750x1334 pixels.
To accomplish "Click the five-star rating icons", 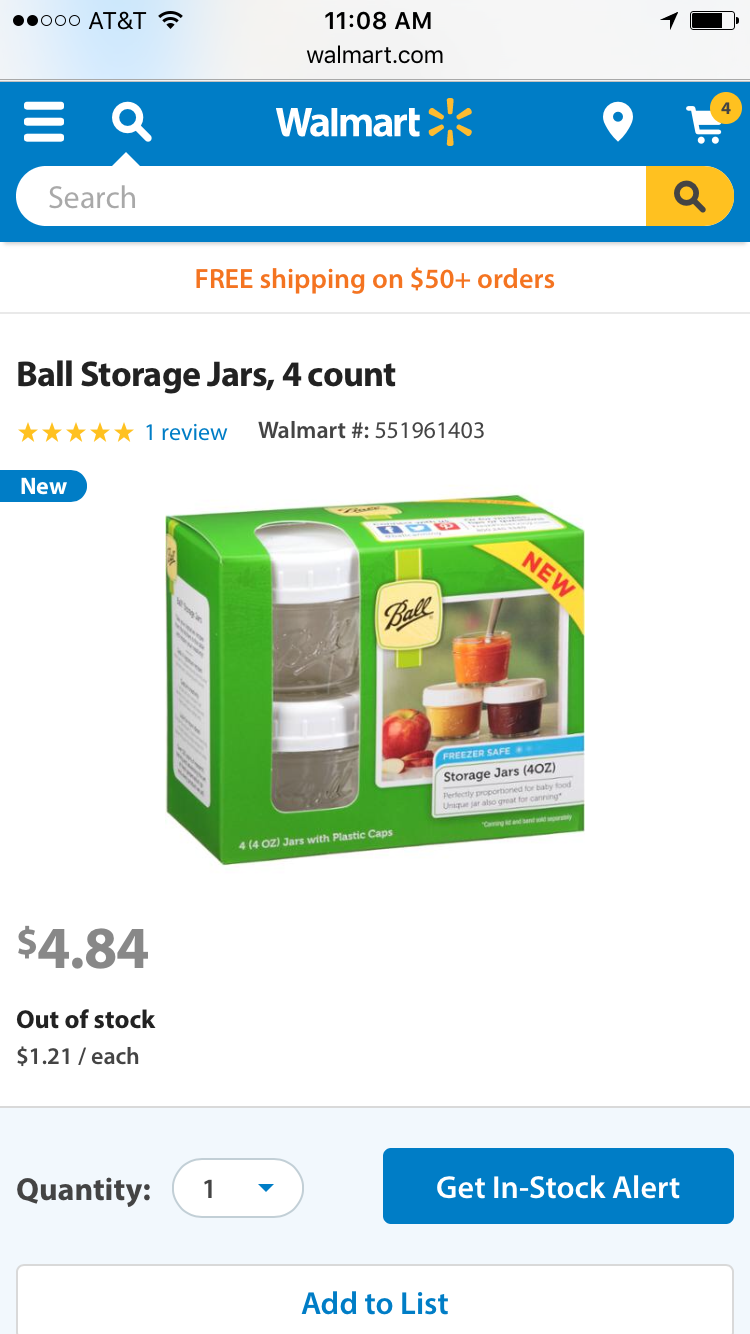I will click(x=75, y=432).
